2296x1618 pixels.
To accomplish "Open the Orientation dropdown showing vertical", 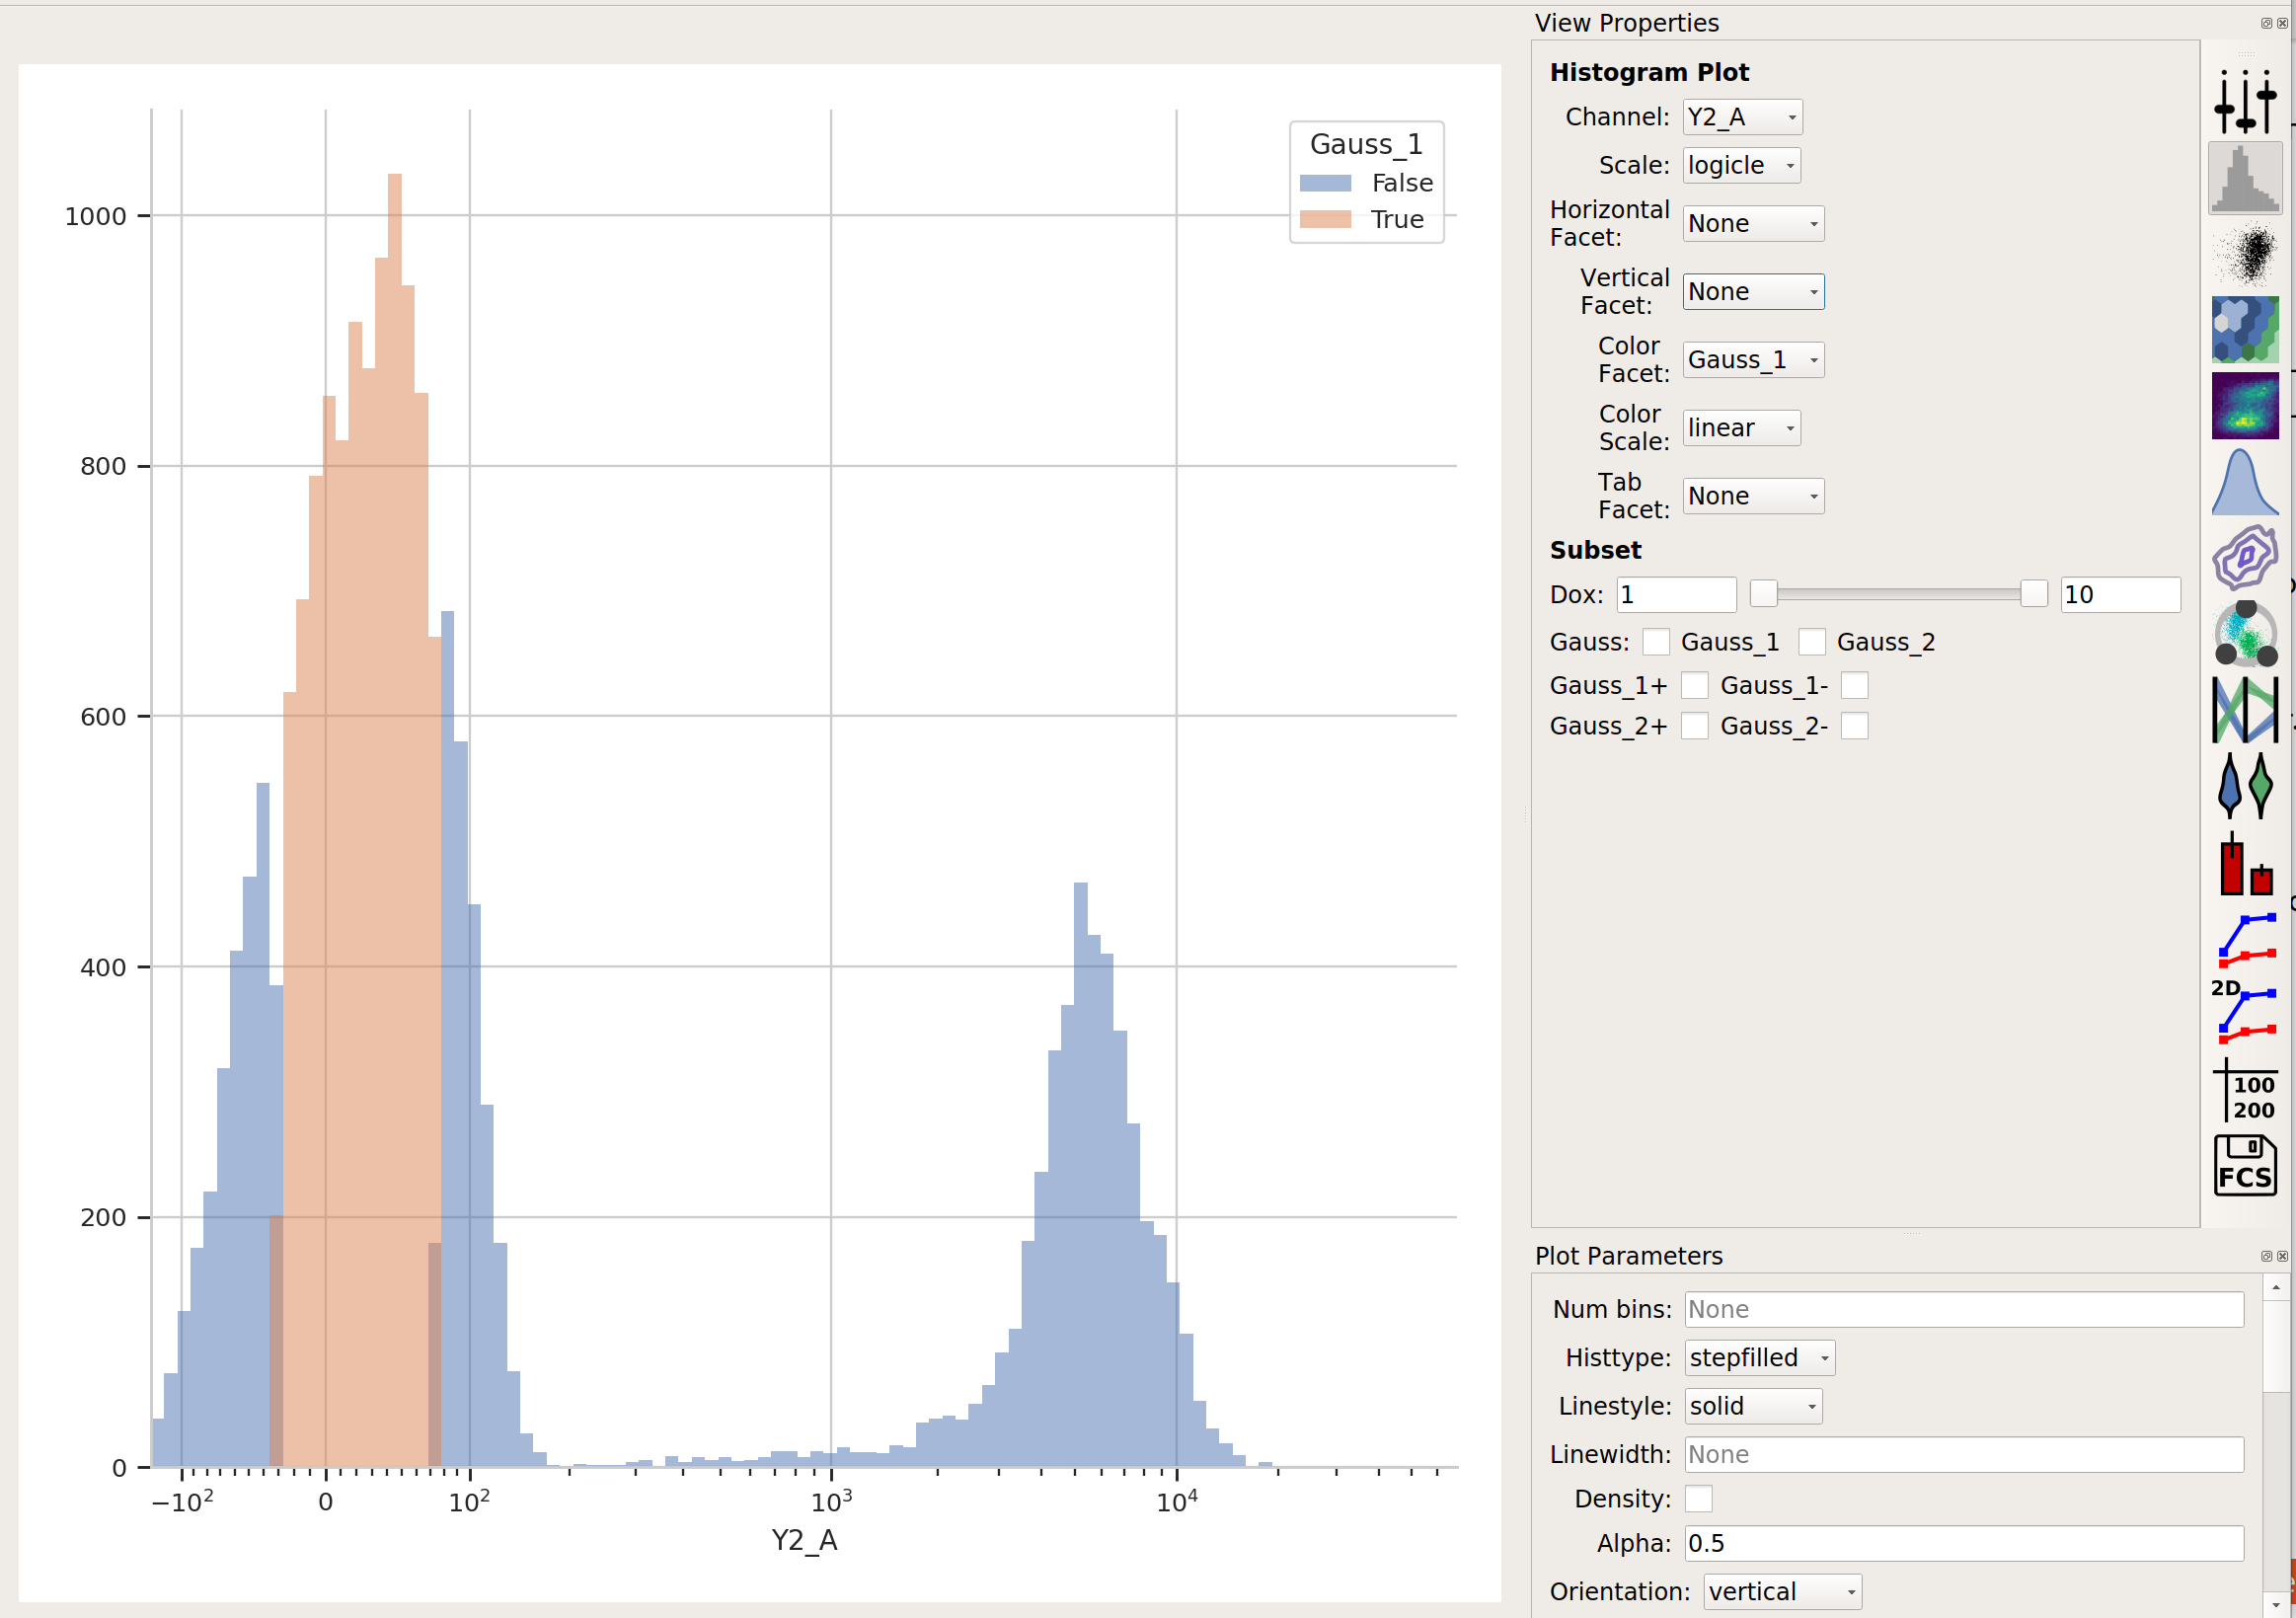I will click(1782, 1592).
